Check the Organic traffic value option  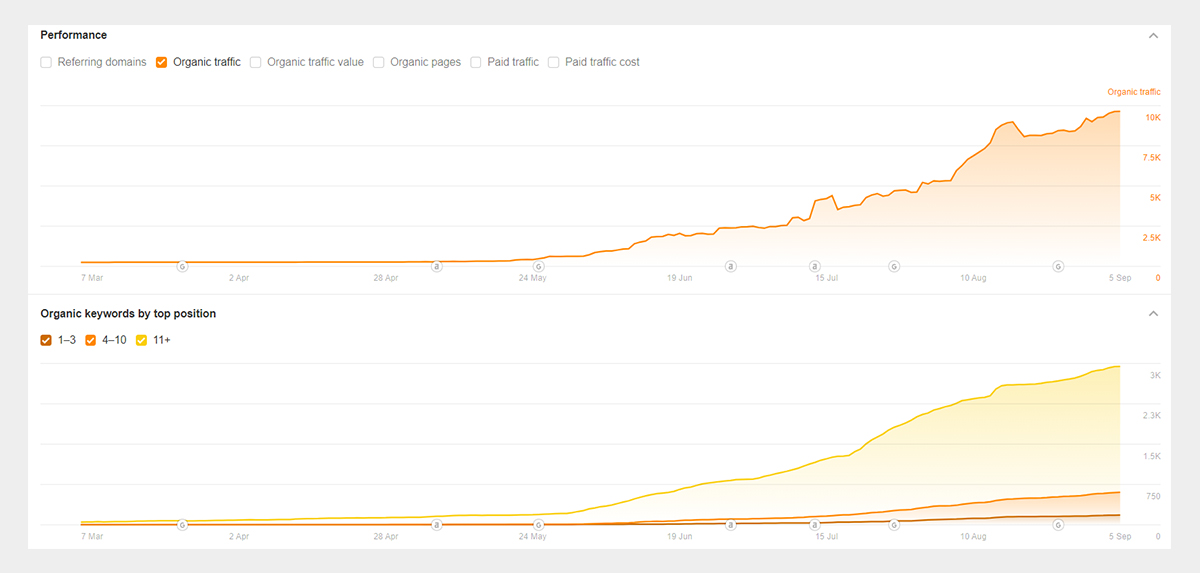point(256,62)
